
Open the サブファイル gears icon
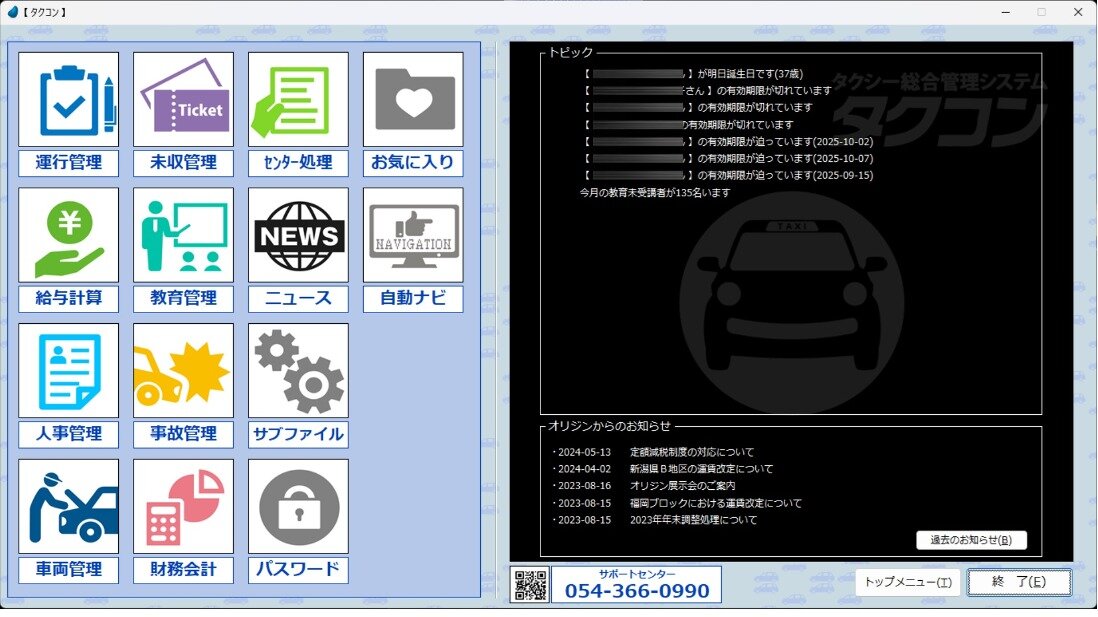tap(298, 371)
